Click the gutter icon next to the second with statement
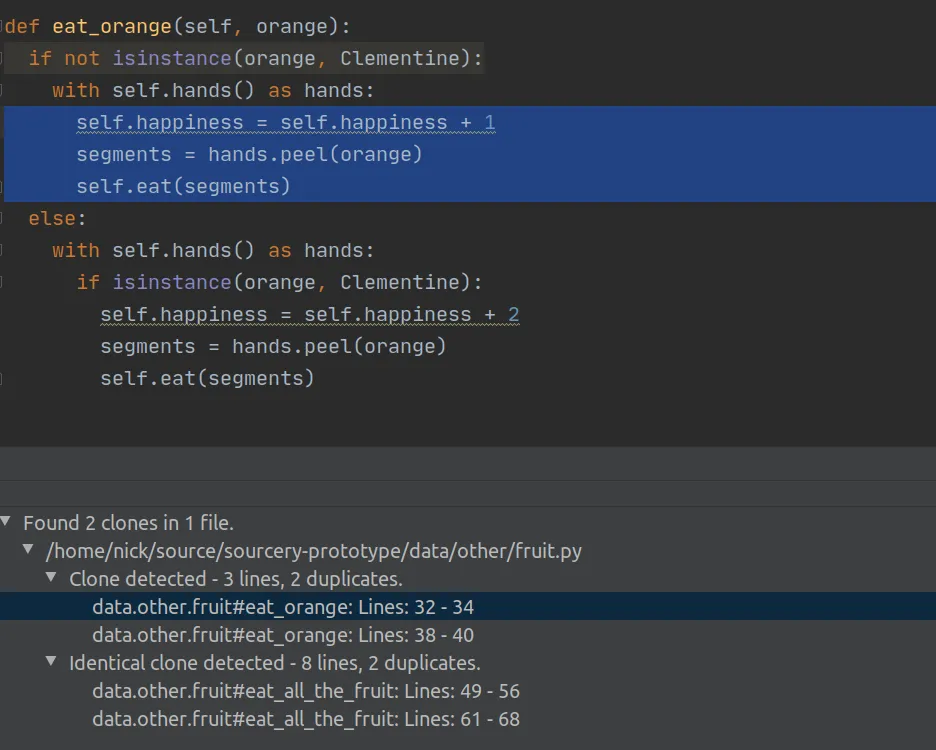936x750 pixels. tap(5, 250)
